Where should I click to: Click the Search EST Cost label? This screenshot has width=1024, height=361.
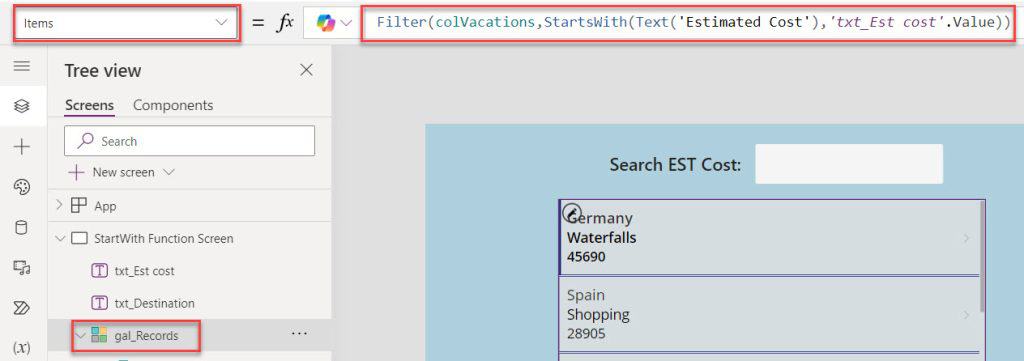(676, 165)
